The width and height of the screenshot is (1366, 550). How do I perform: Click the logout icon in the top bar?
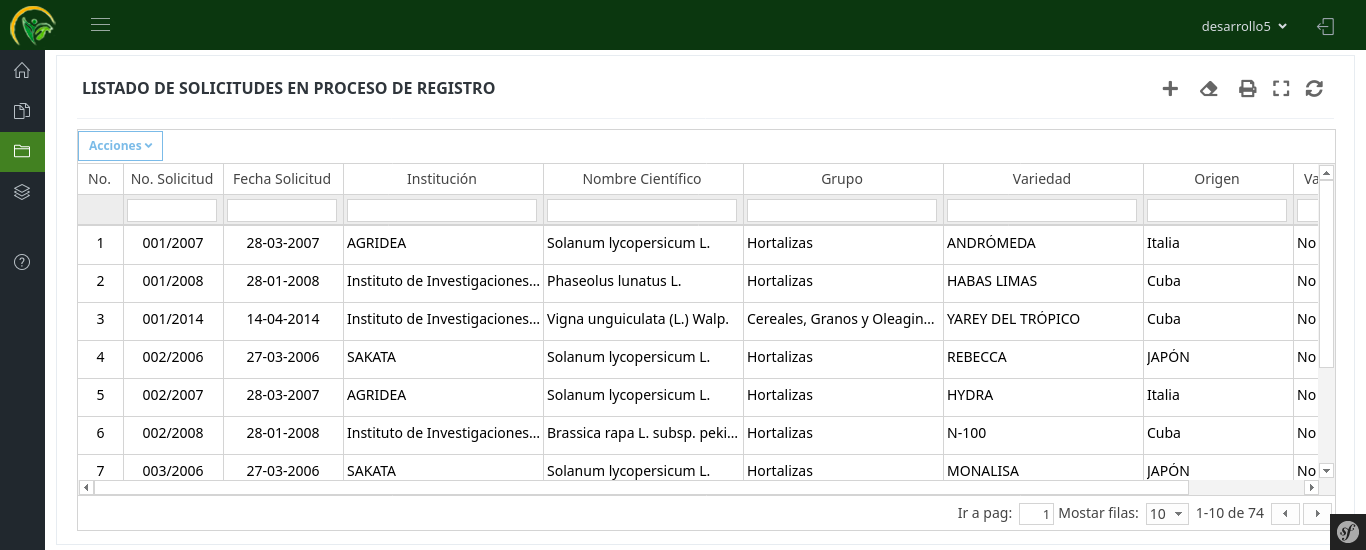point(1326,26)
